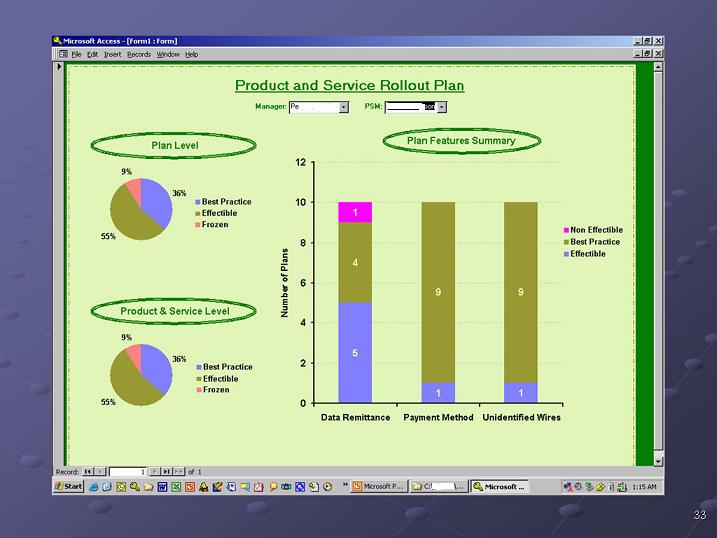This screenshot has height=538, width=717.
Task: Click the Windows Start button
Action: pyautogui.click(x=68, y=487)
